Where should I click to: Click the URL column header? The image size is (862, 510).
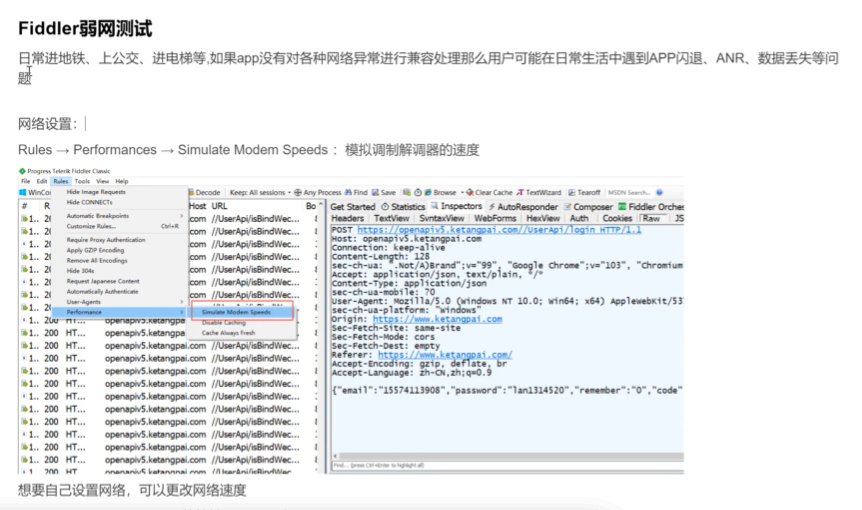219,206
